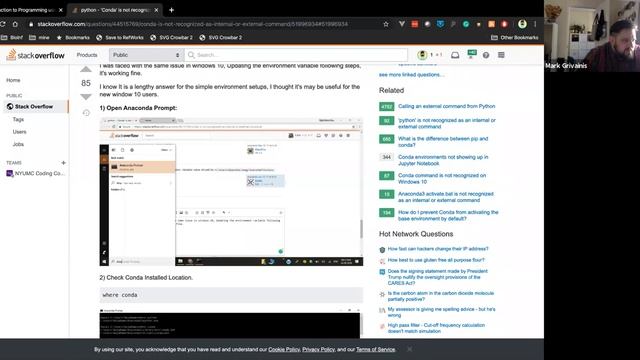Open gluten free all purpose flour question

tap(436, 260)
